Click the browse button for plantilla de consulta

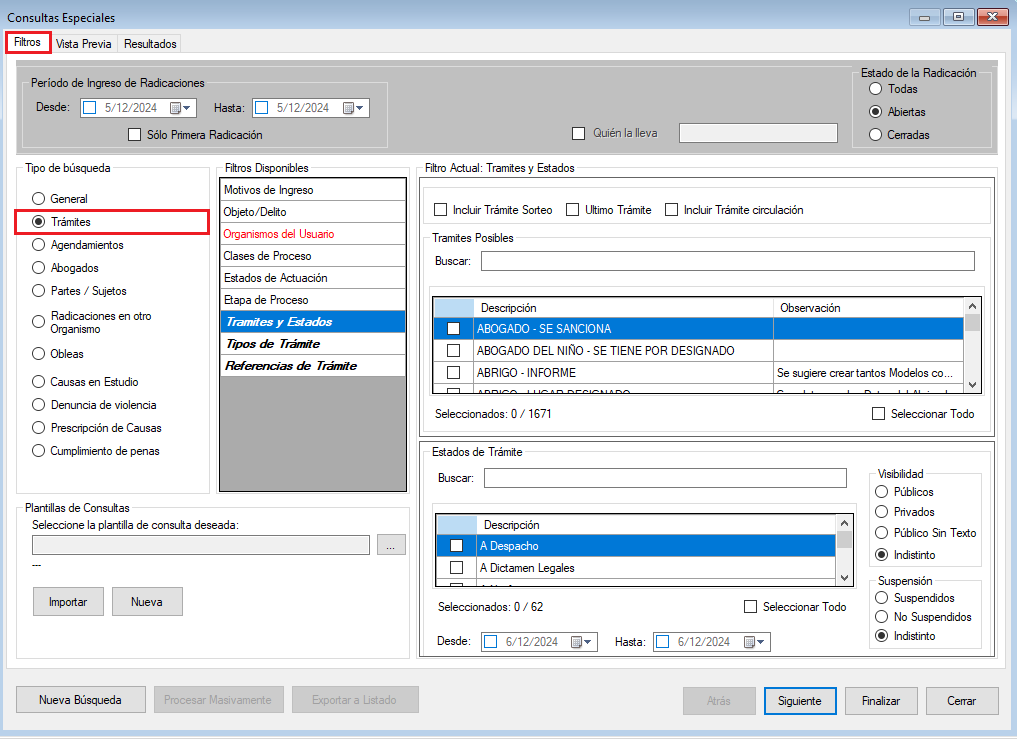(391, 545)
